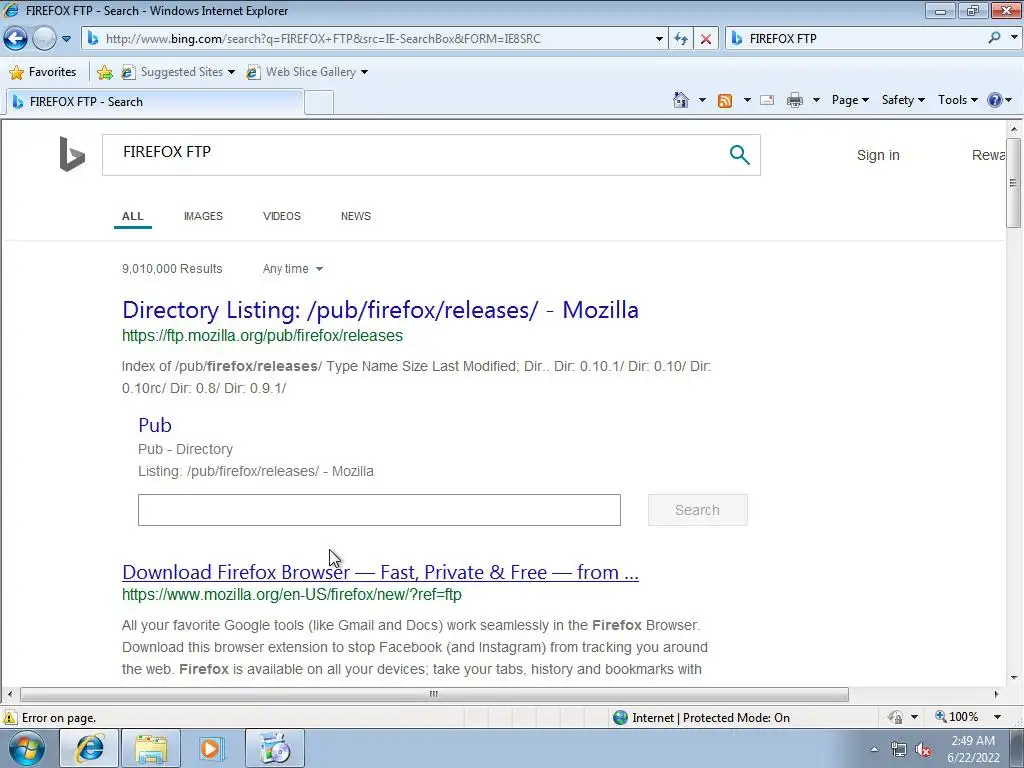The width and height of the screenshot is (1024, 768).
Task: Open Download Firefox Browser result link
Action: coord(380,572)
